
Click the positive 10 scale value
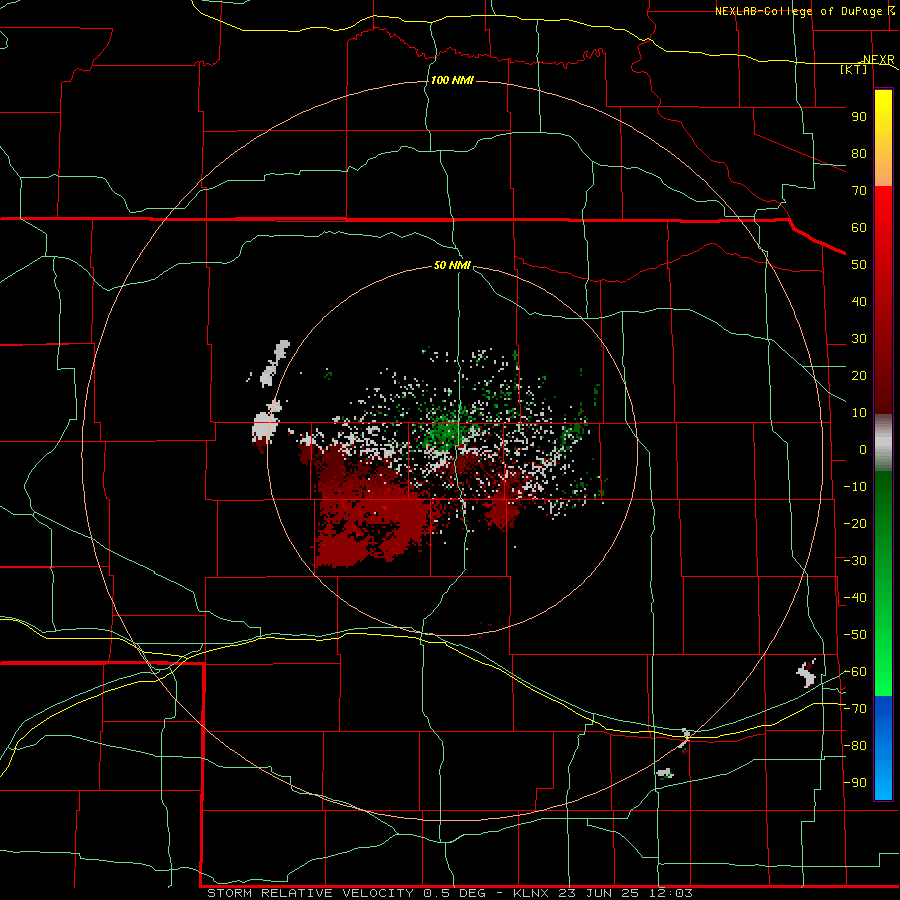859,413
